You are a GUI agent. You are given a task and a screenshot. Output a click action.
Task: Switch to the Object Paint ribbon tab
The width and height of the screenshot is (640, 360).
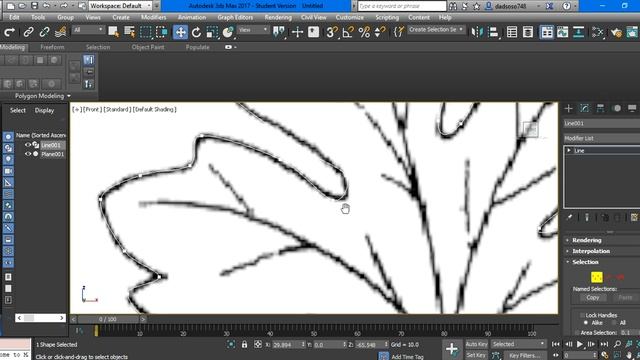tap(148, 47)
